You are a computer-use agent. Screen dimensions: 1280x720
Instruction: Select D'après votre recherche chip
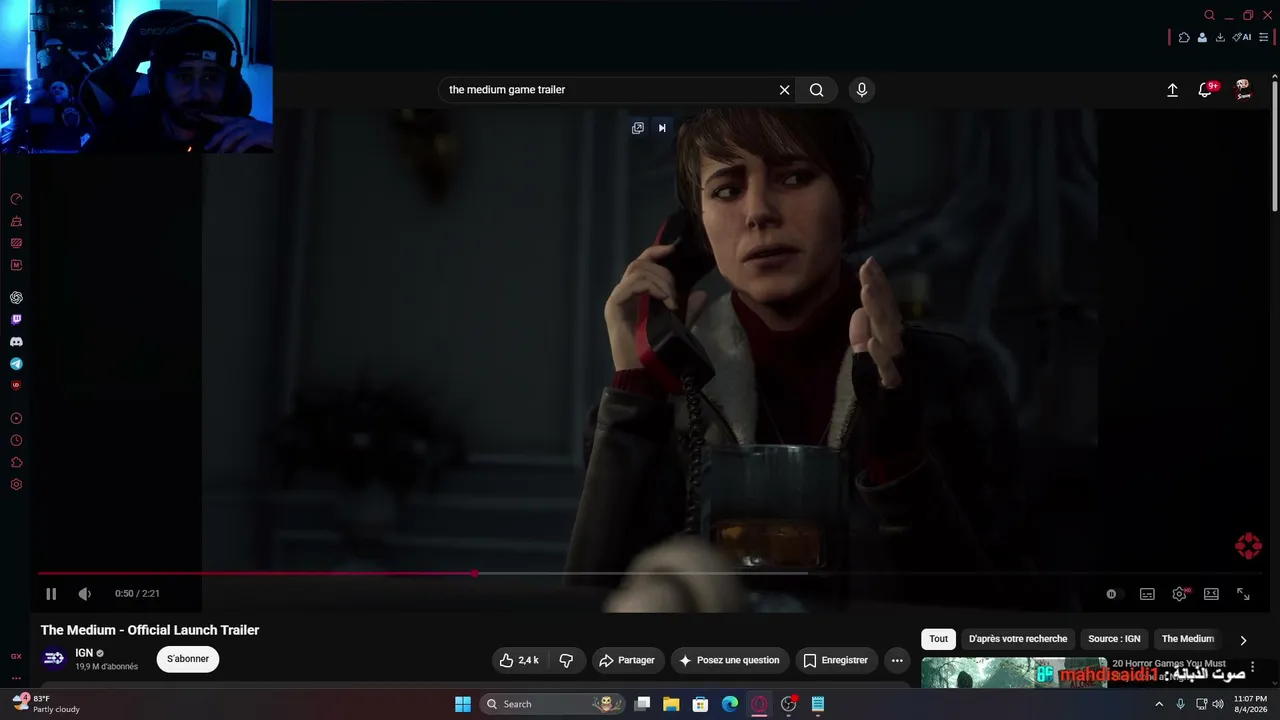(1018, 639)
